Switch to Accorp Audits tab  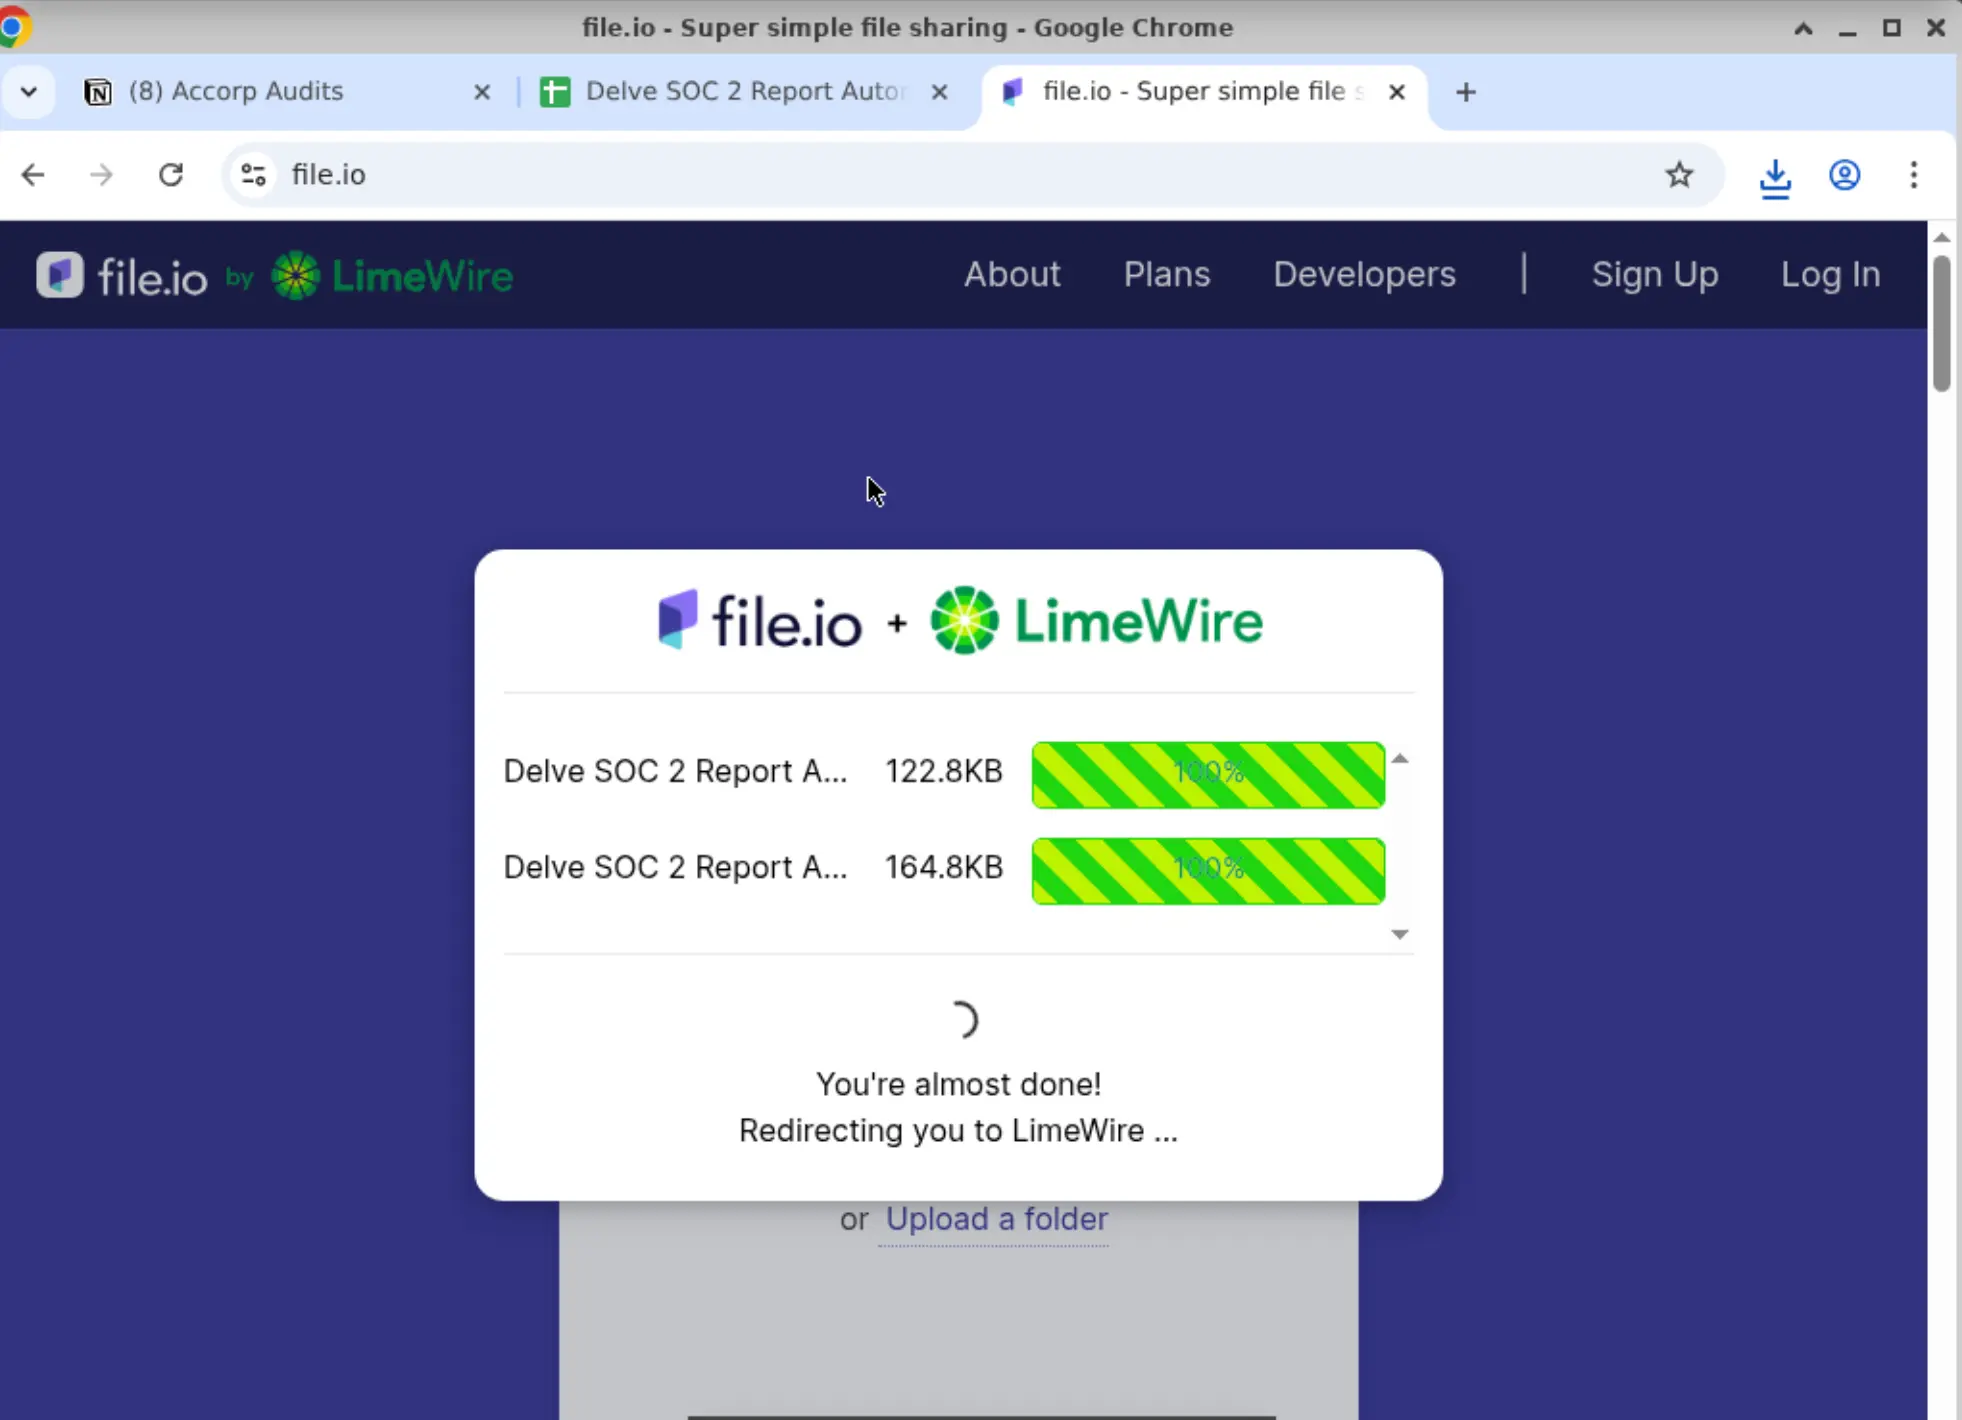236,92
